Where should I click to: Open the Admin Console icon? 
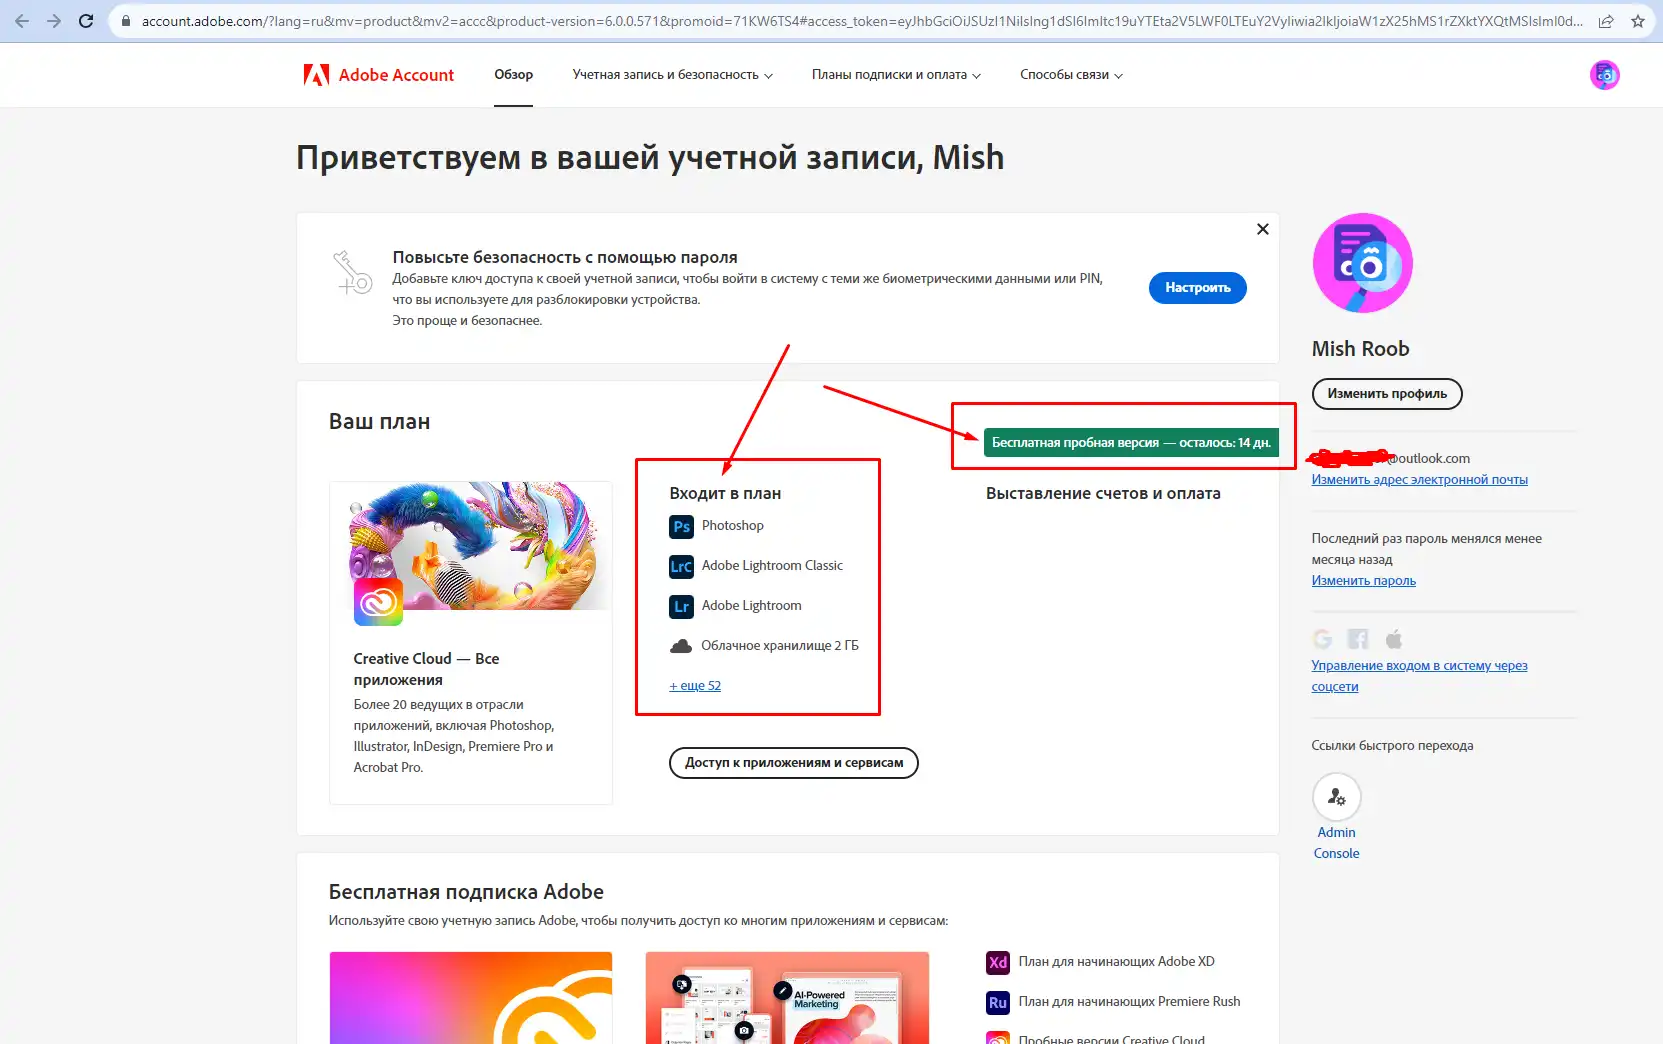[1336, 797]
